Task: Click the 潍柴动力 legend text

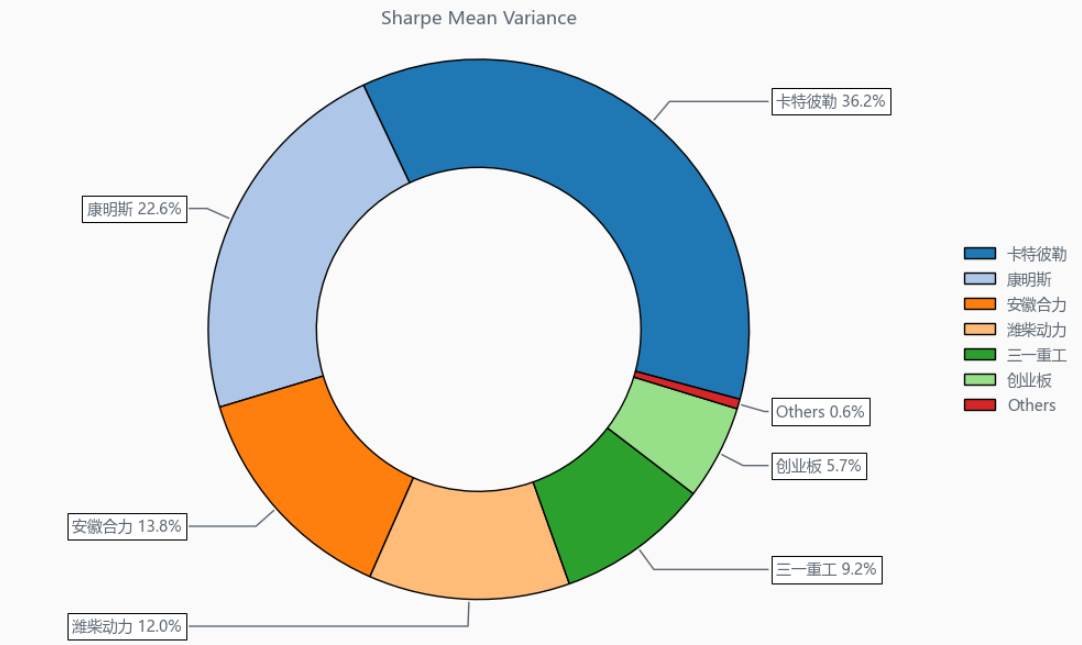Action: (x=1036, y=330)
